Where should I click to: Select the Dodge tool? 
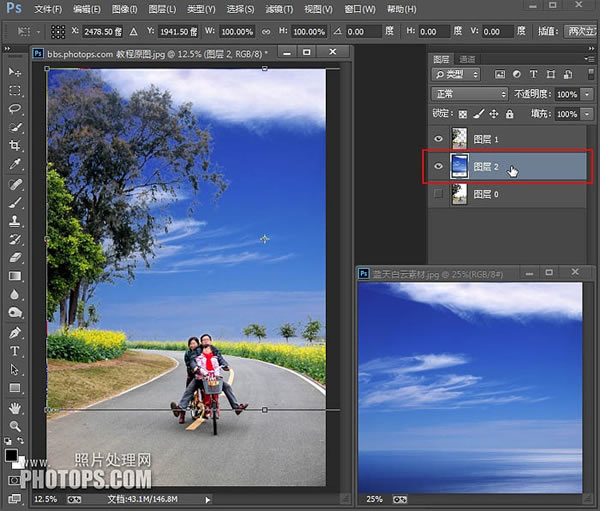pos(15,312)
